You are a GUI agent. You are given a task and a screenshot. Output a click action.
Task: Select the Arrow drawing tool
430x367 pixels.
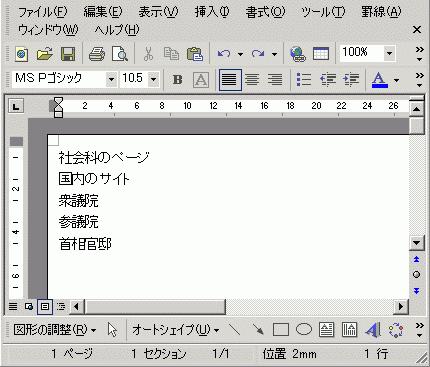258,330
